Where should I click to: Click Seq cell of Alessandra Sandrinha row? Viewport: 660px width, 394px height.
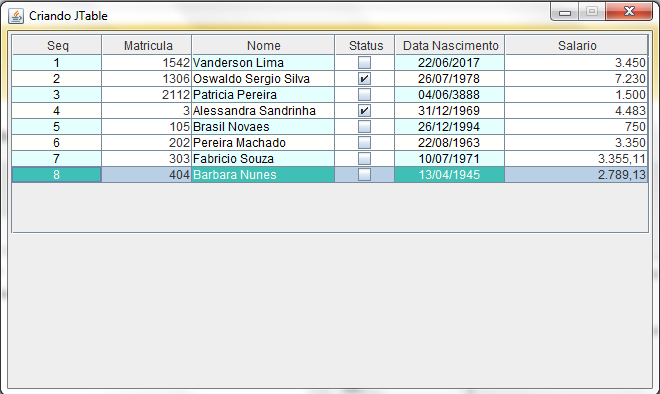click(x=57, y=111)
